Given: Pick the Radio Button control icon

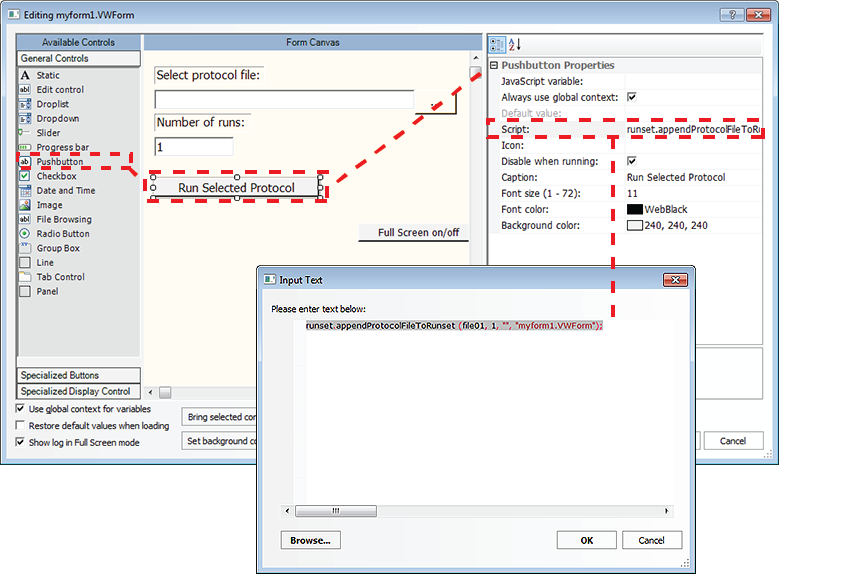Looking at the screenshot, I should pos(26,234).
